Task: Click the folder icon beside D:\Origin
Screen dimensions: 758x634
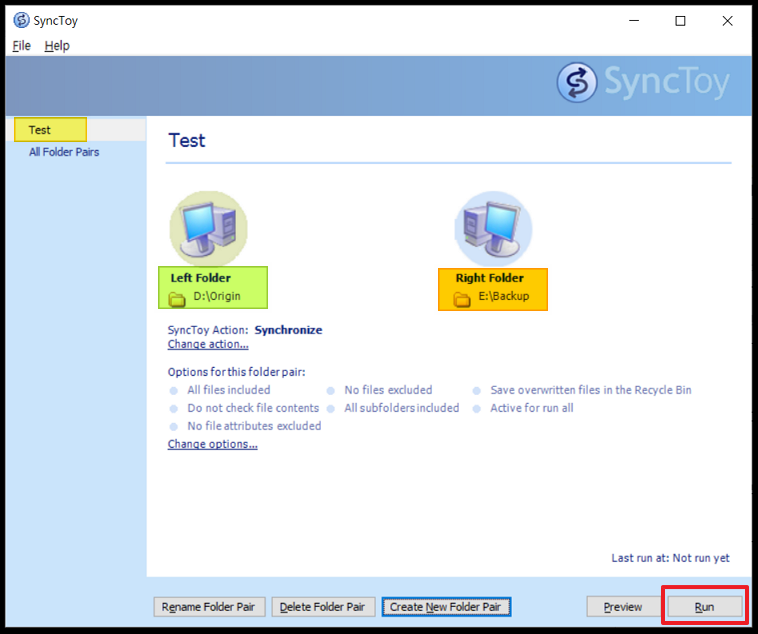Action: [x=177, y=299]
